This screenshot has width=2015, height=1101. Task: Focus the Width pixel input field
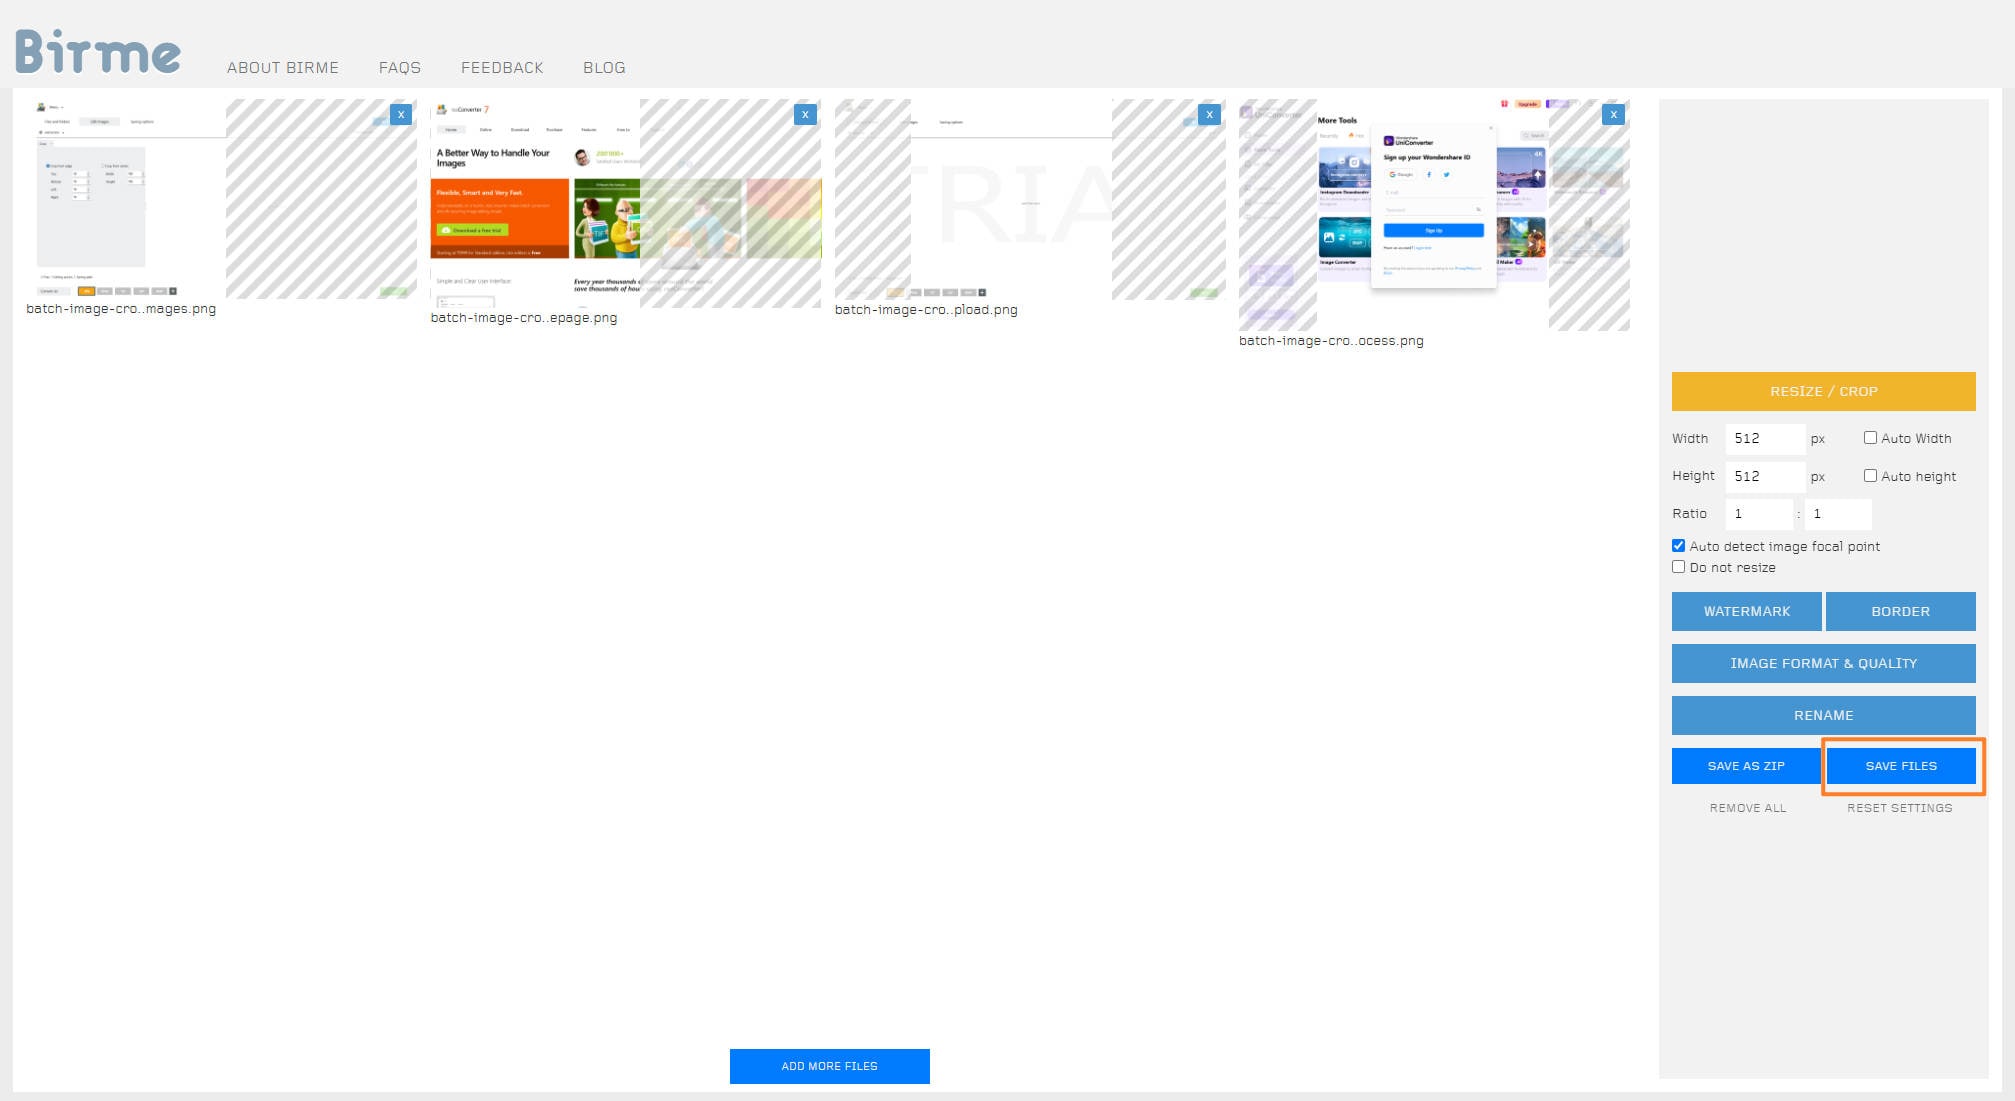pos(1765,439)
